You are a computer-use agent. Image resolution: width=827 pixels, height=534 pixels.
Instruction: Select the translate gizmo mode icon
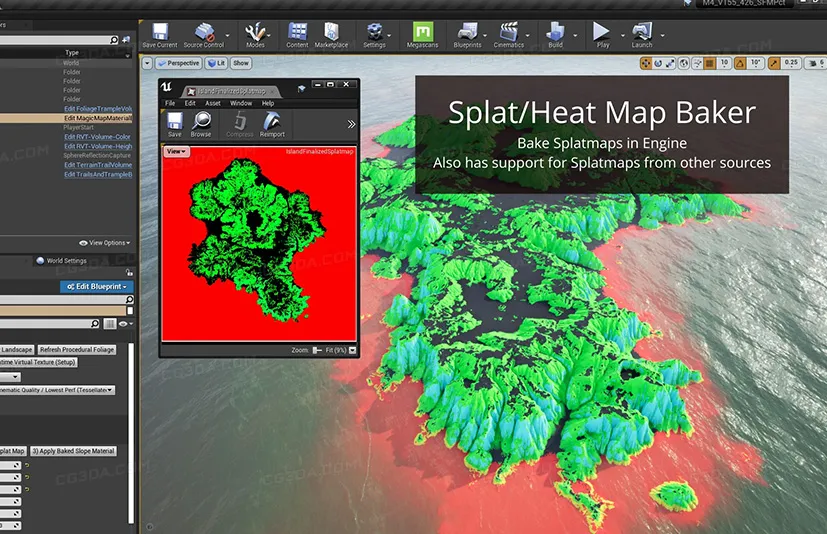[x=646, y=63]
